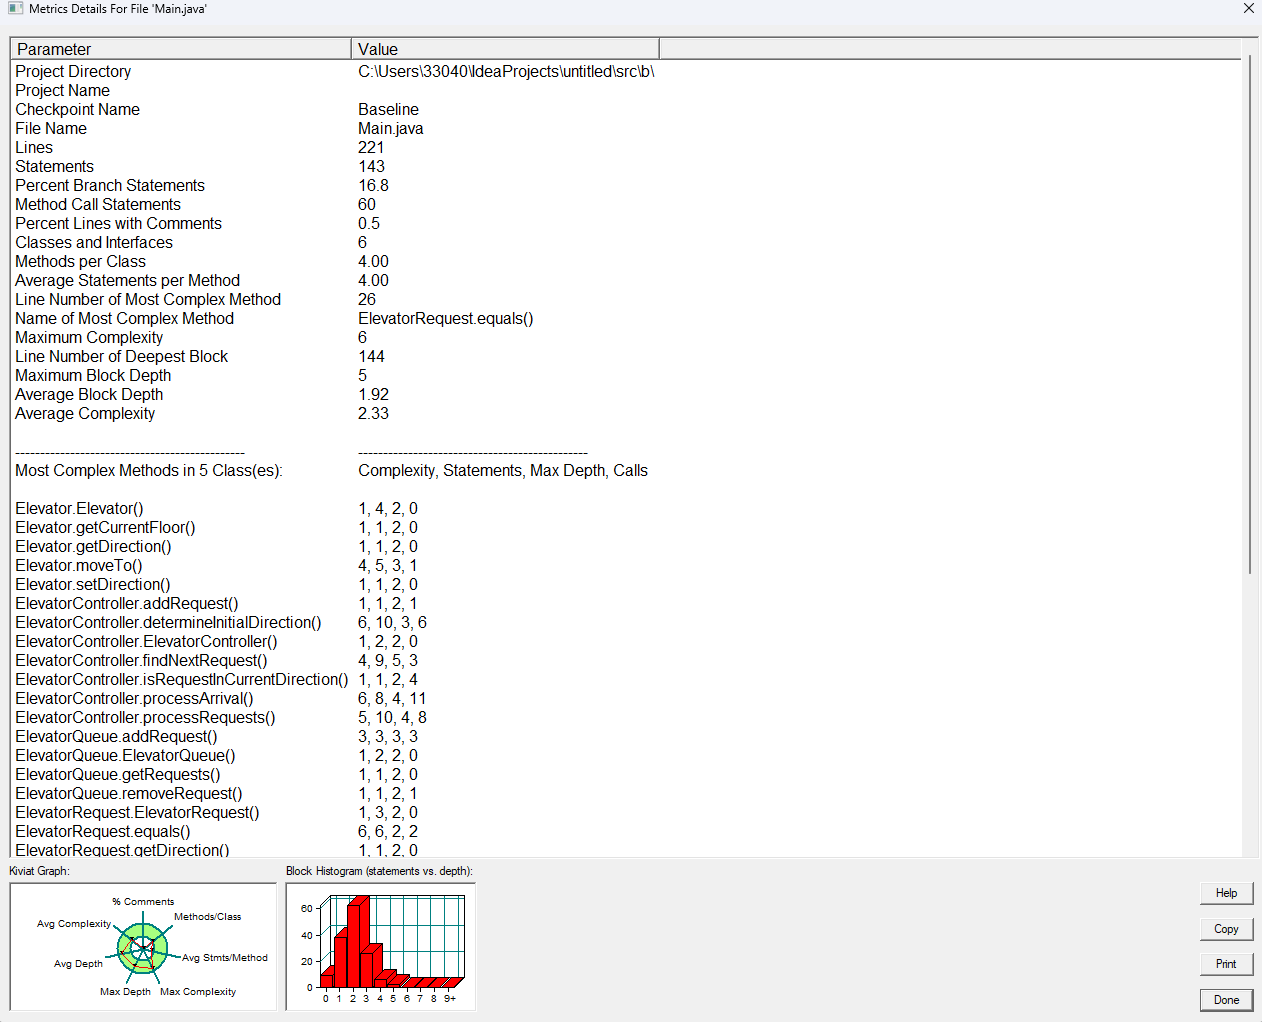Select ElevatorController.processRequests() row
1262x1022 pixels.
pos(335,718)
